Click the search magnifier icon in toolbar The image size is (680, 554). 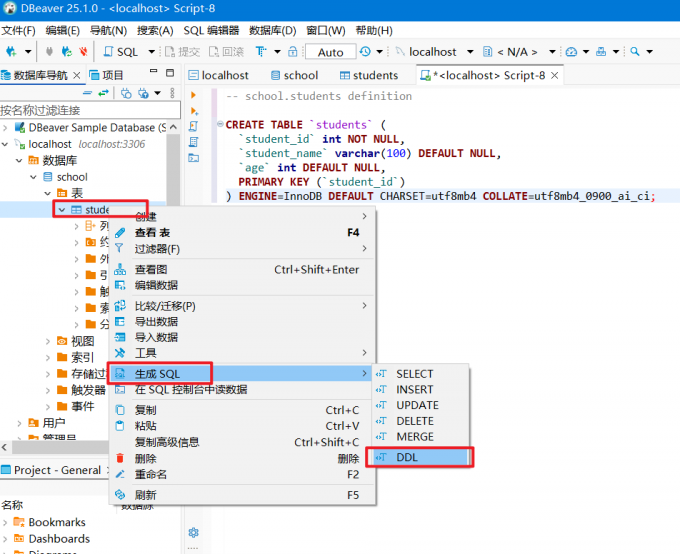coord(634,52)
